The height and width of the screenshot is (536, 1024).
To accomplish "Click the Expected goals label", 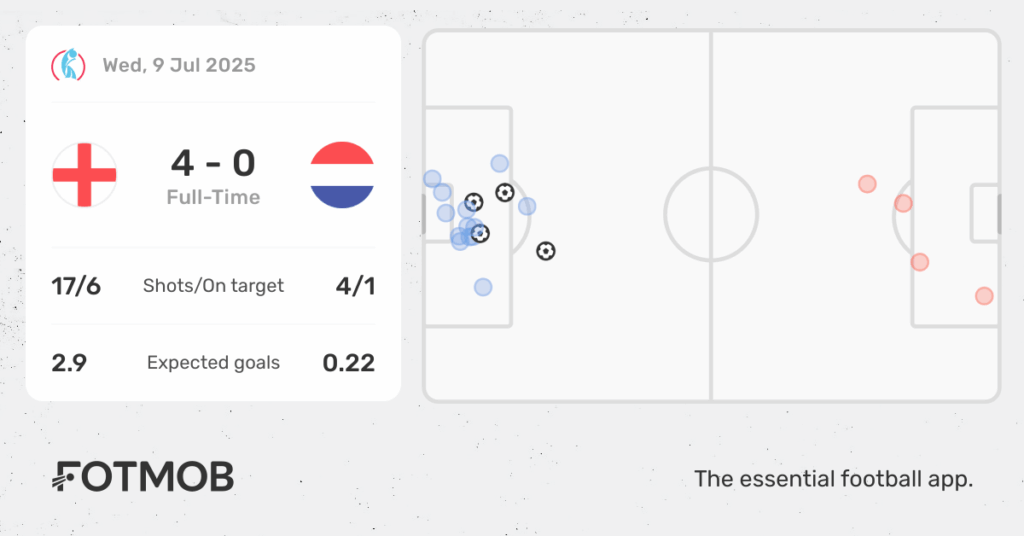I will [x=214, y=363].
